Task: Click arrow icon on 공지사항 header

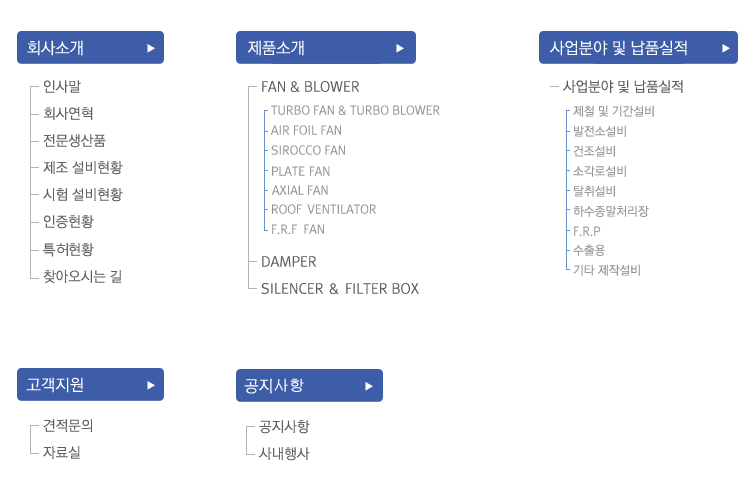Action: [369, 386]
